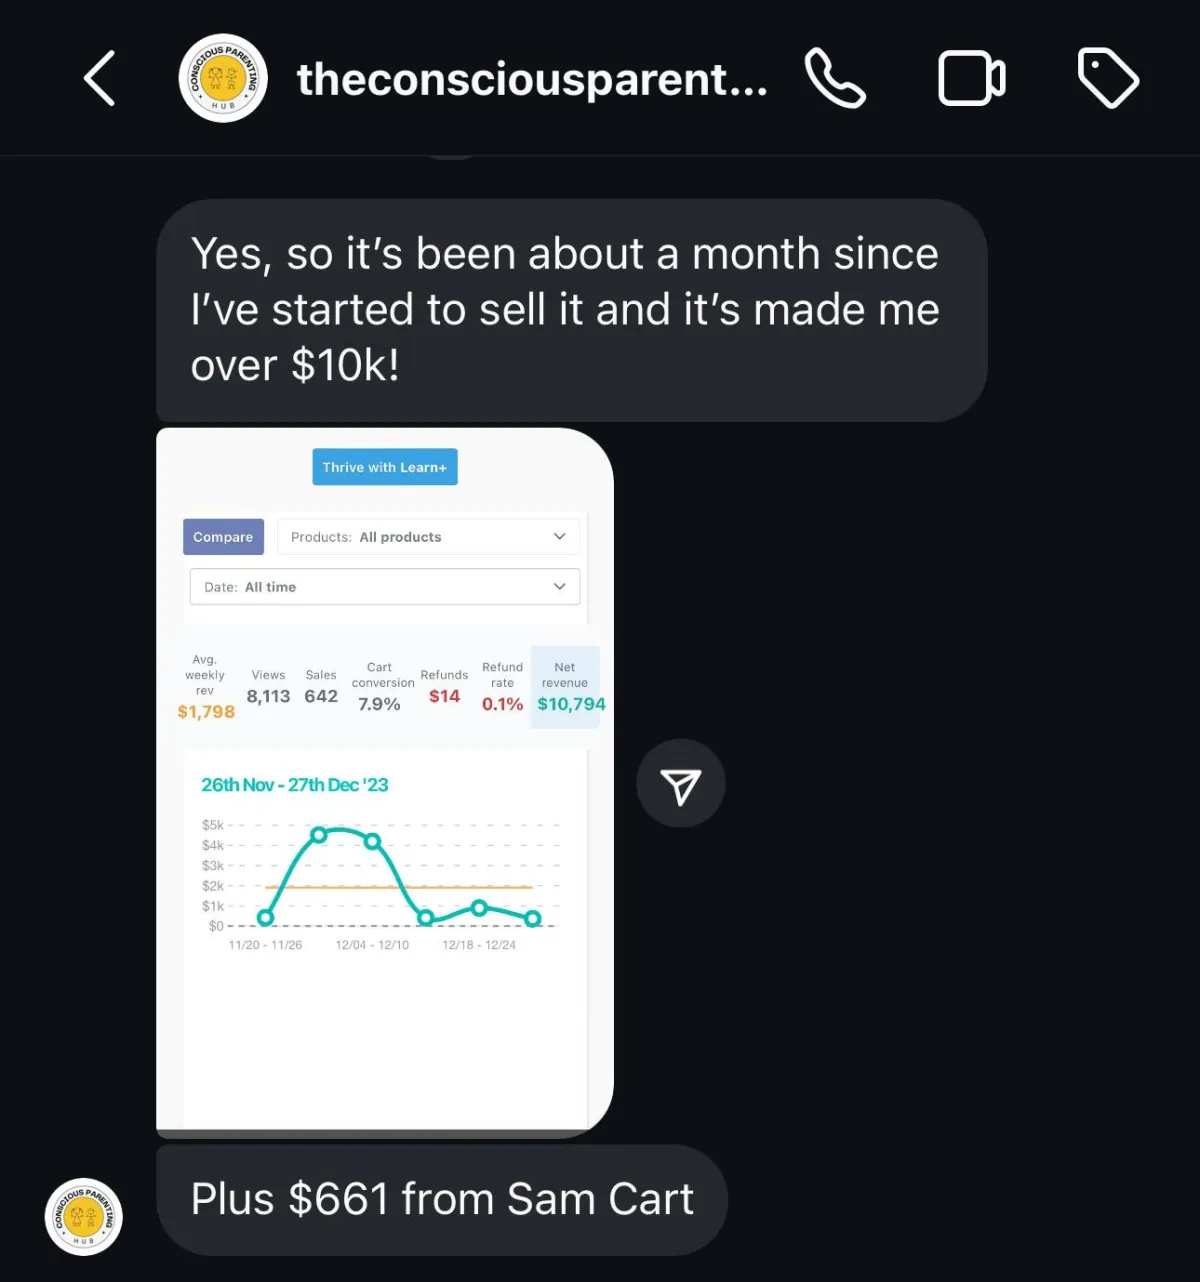Click the peak data point on revenue chart
Image resolution: width=1200 pixels, height=1282 pixels.
click(x=319, y=834)
